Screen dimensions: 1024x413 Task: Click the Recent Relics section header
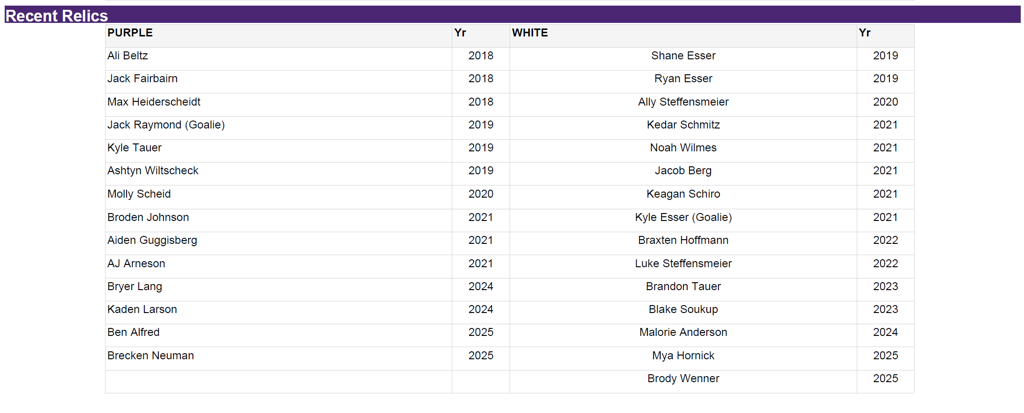pos(57,15)
